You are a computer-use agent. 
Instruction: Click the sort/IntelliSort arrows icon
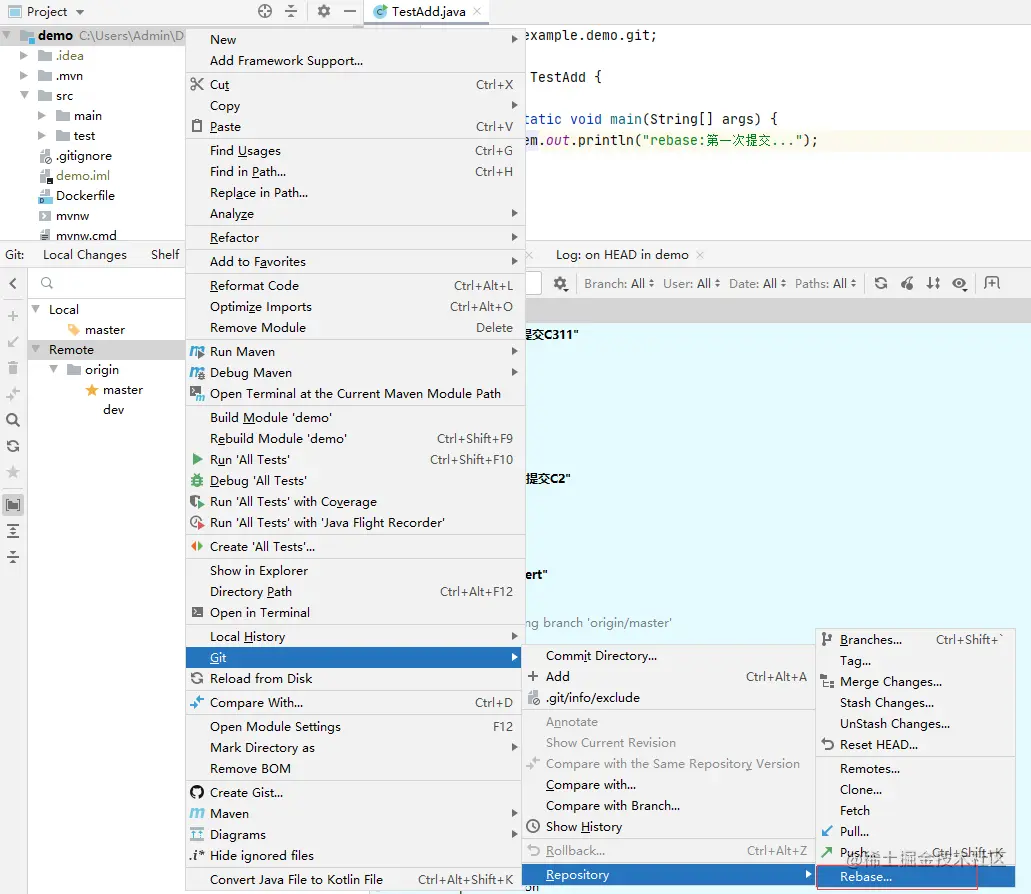(933, 283)
